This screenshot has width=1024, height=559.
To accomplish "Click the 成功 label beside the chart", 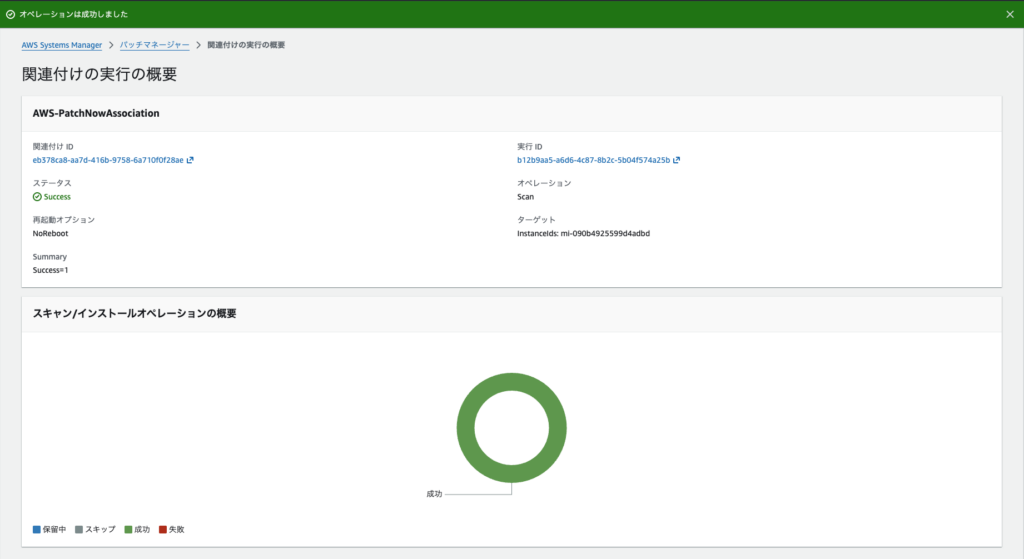I will coord(434,494).
